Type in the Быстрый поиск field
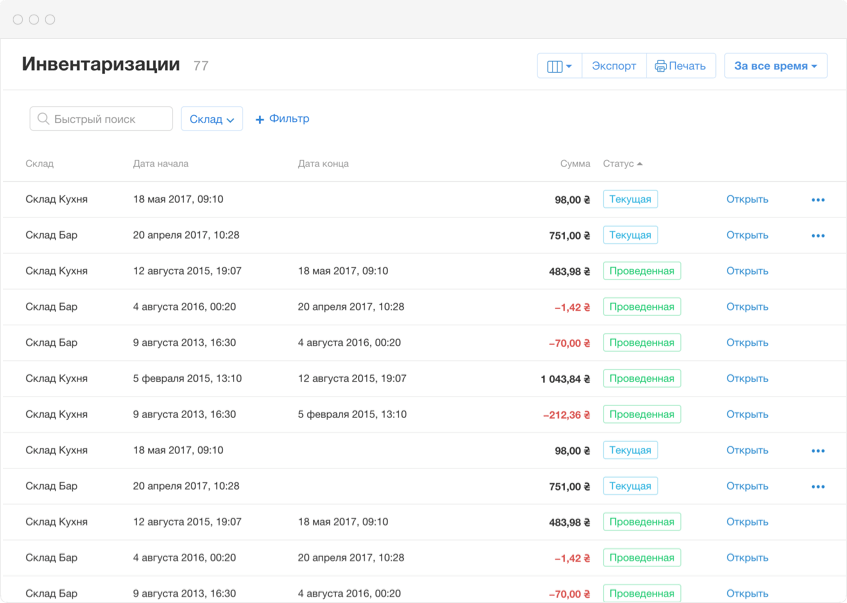Screen dimensions: 847x603 click(x=108, y=119)
